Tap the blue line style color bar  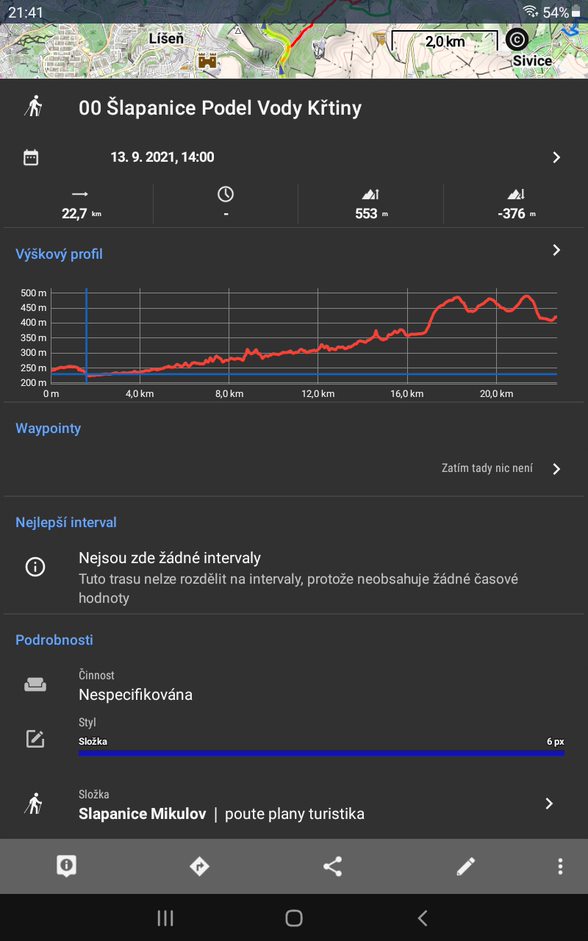tap(321, 753)
